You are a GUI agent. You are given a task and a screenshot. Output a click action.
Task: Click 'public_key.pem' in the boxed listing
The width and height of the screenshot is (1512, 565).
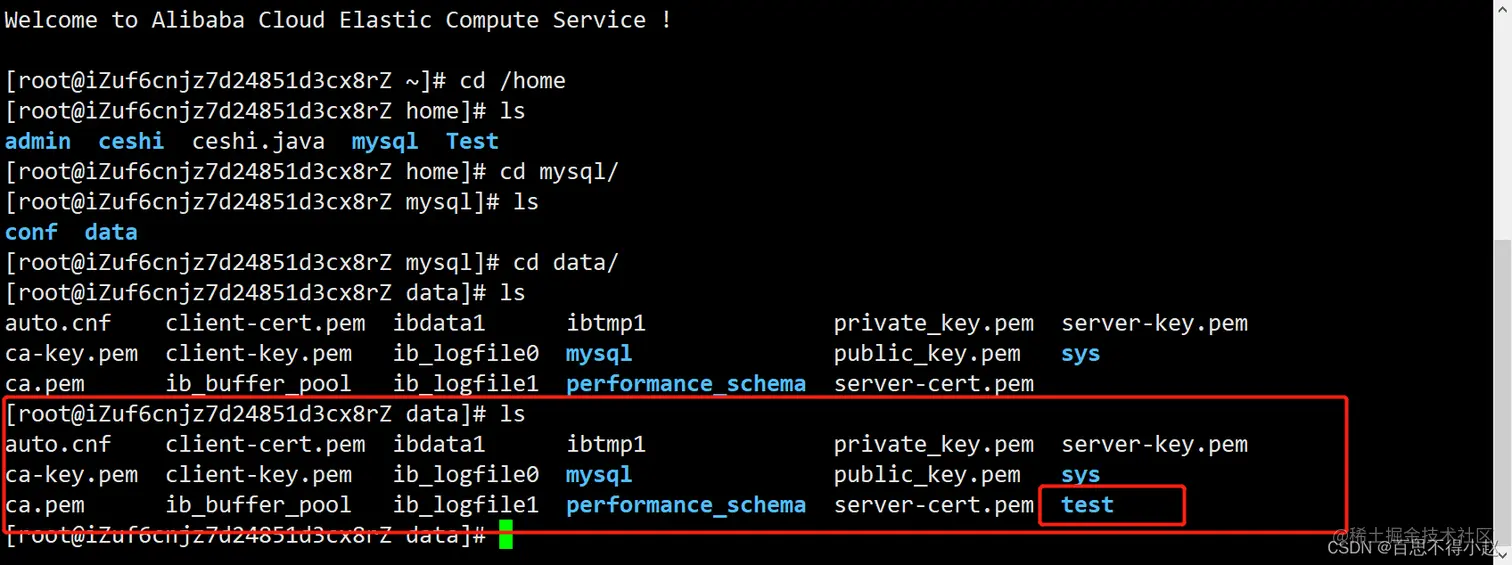click(x=927, y=475)
